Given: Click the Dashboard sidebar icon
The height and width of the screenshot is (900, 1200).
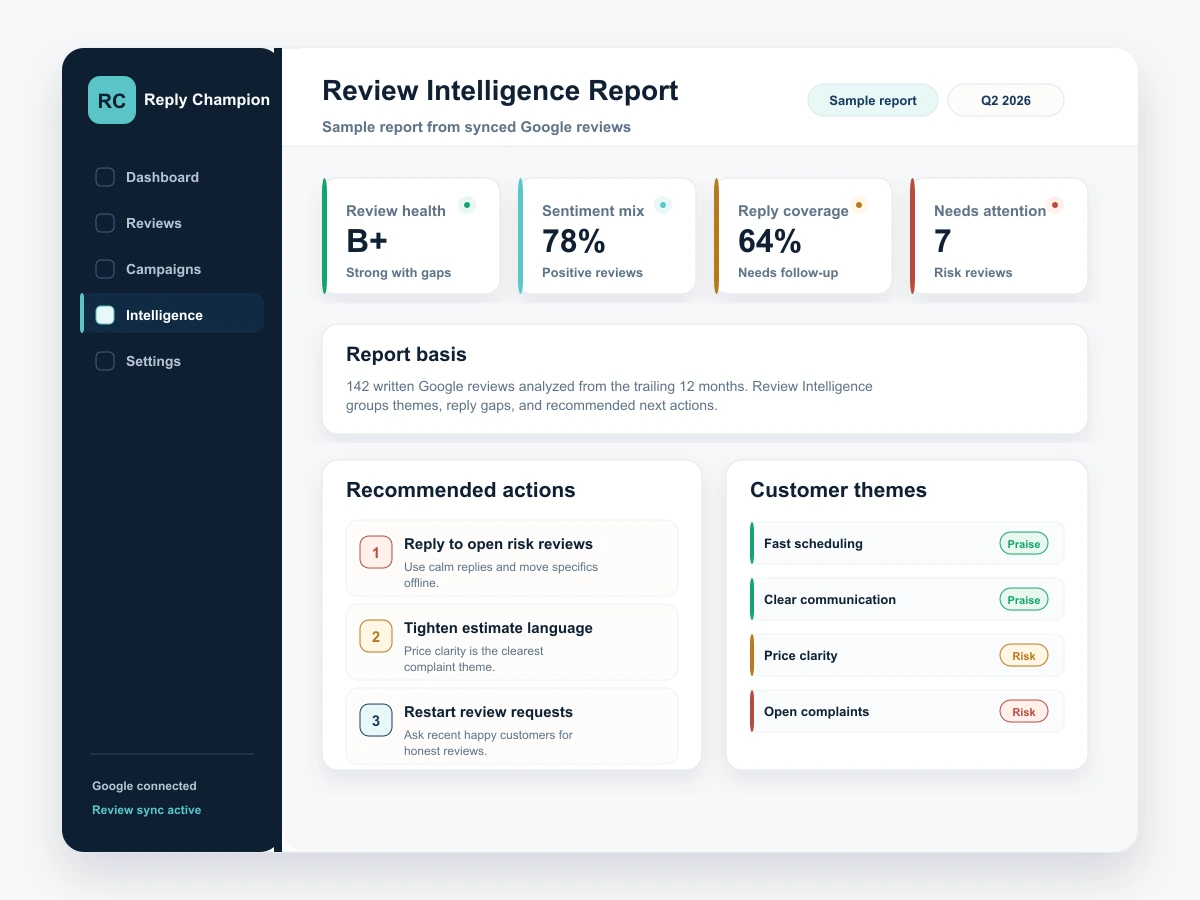Looking at the screenshot, I should pos(105,177).
